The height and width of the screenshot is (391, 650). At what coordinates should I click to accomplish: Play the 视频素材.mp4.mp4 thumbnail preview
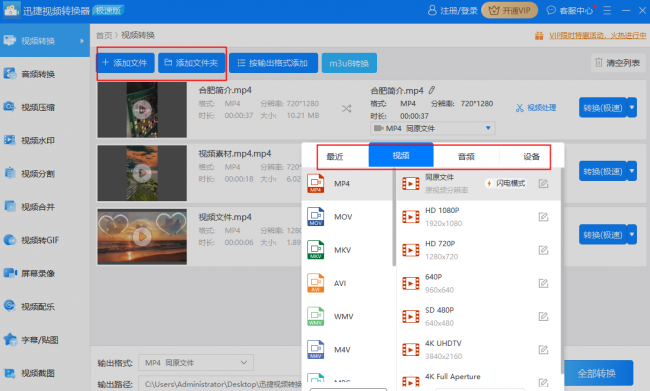(x=142, y=173)
